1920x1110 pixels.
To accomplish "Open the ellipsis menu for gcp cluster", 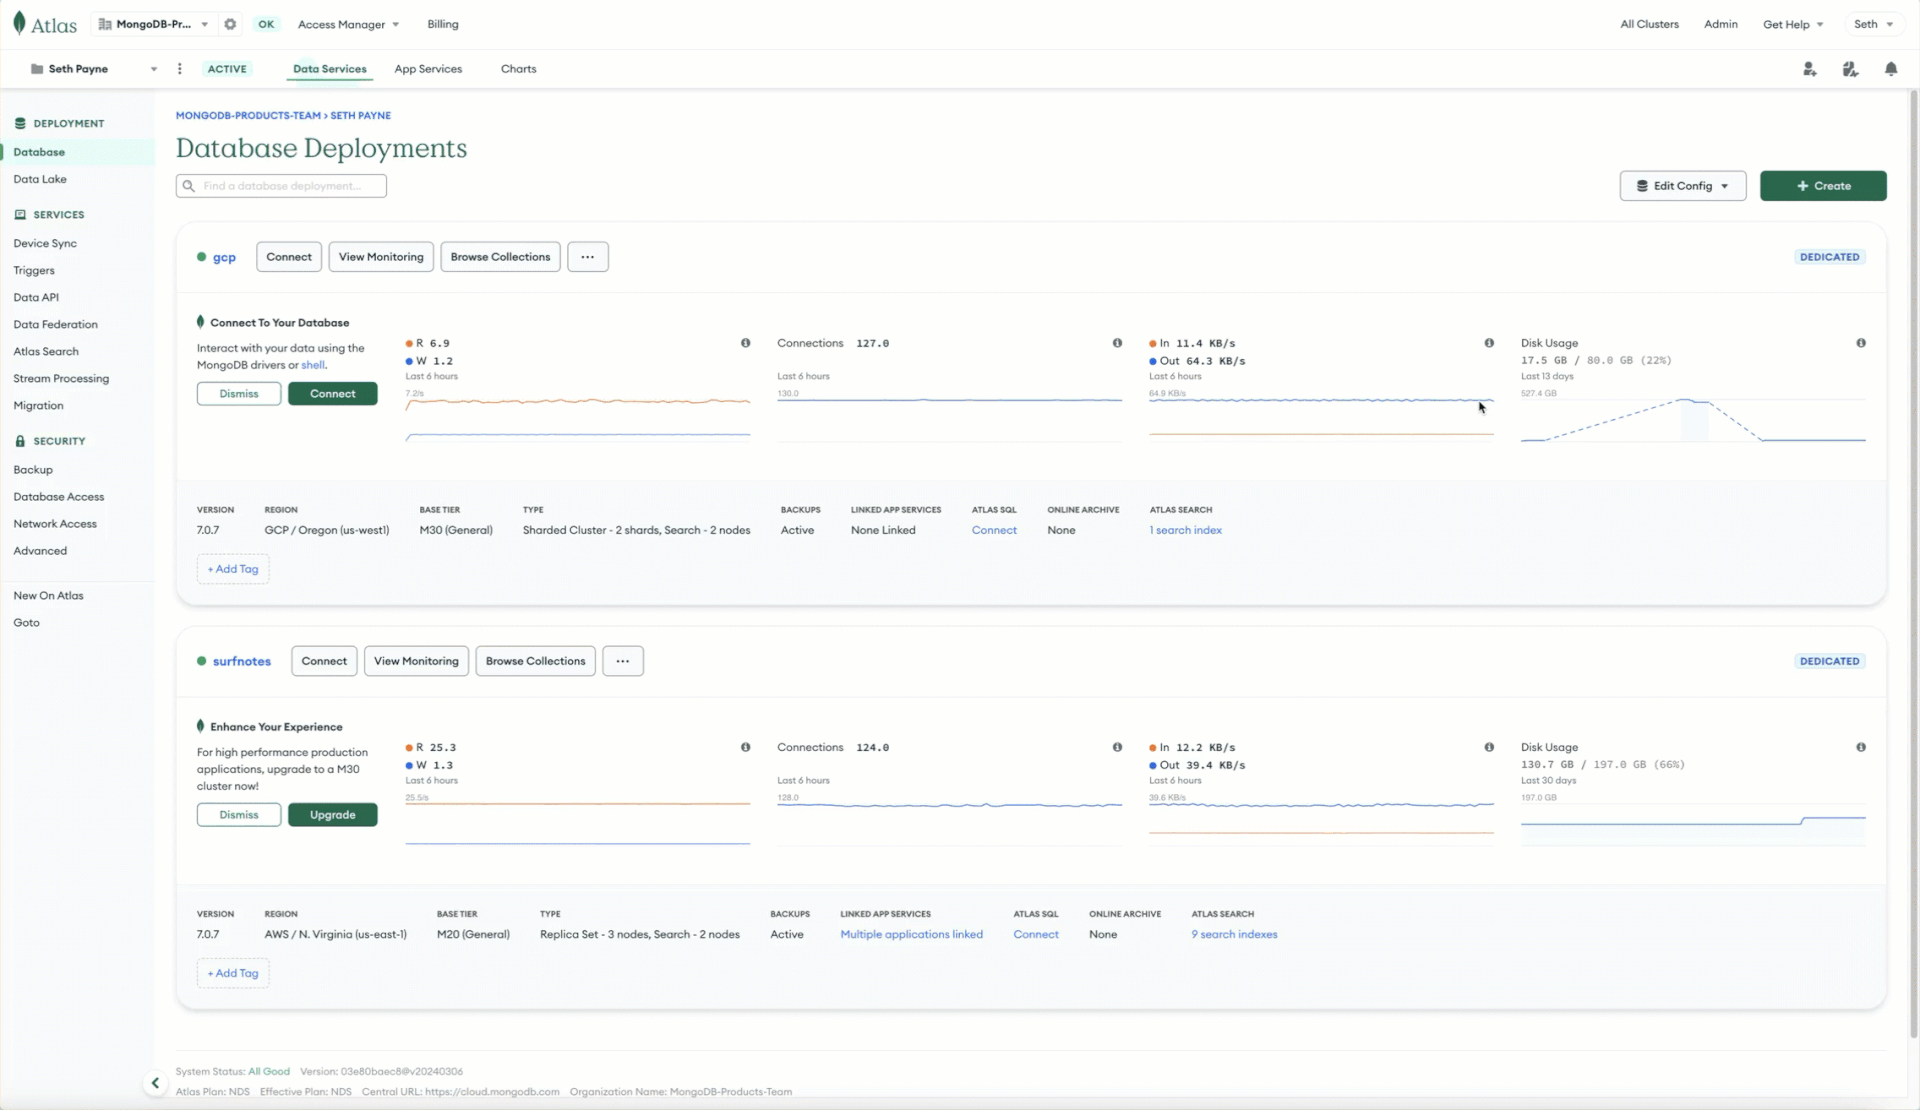I will coord(587,257).
